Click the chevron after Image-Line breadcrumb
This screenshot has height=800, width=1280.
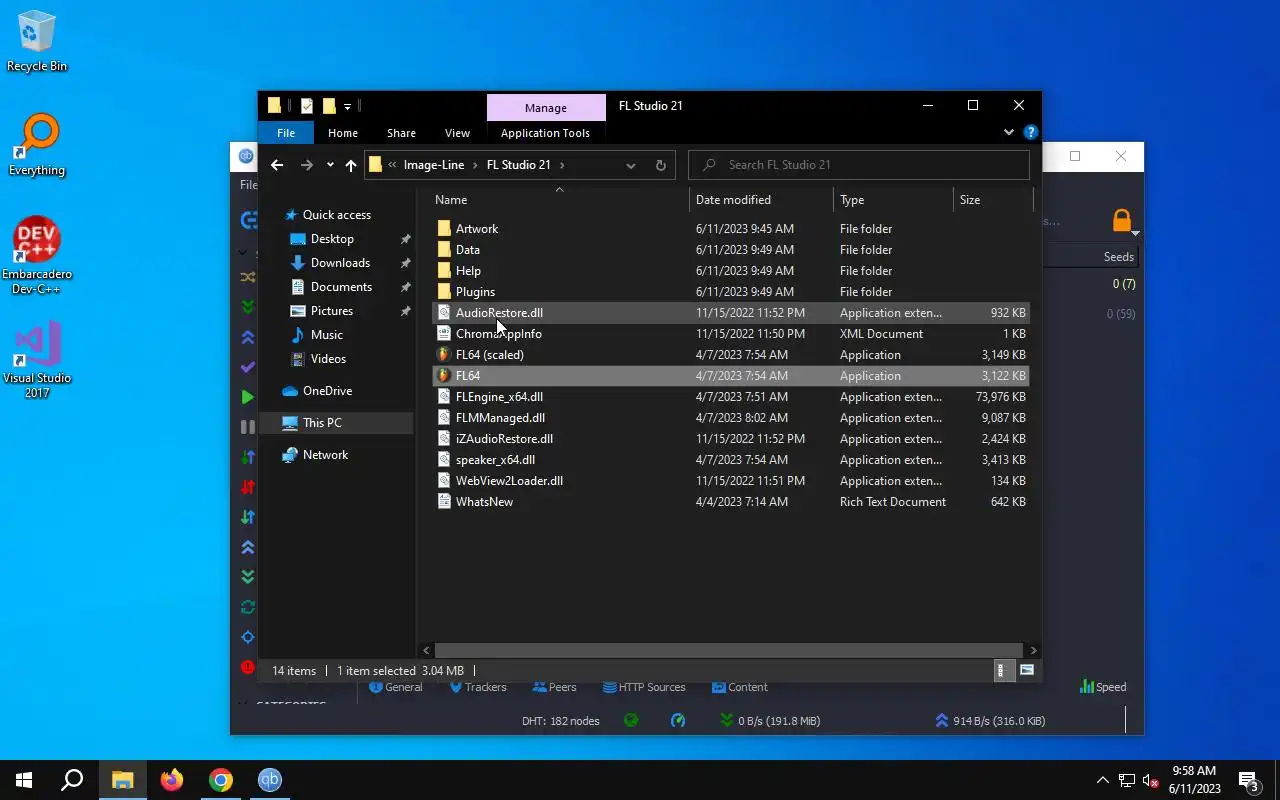coord(475,165)
